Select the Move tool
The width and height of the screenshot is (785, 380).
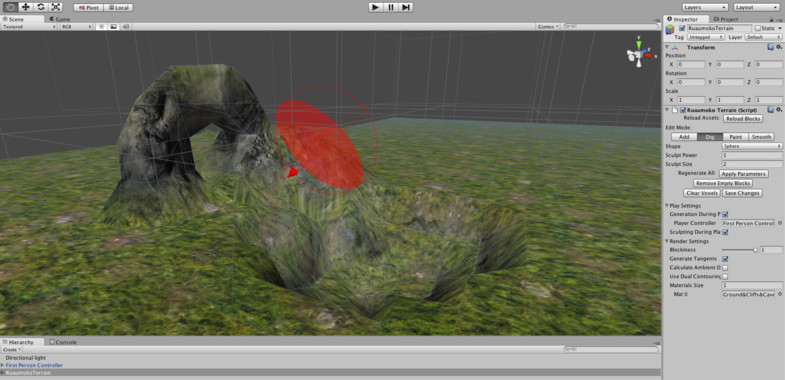coord(26,8)
